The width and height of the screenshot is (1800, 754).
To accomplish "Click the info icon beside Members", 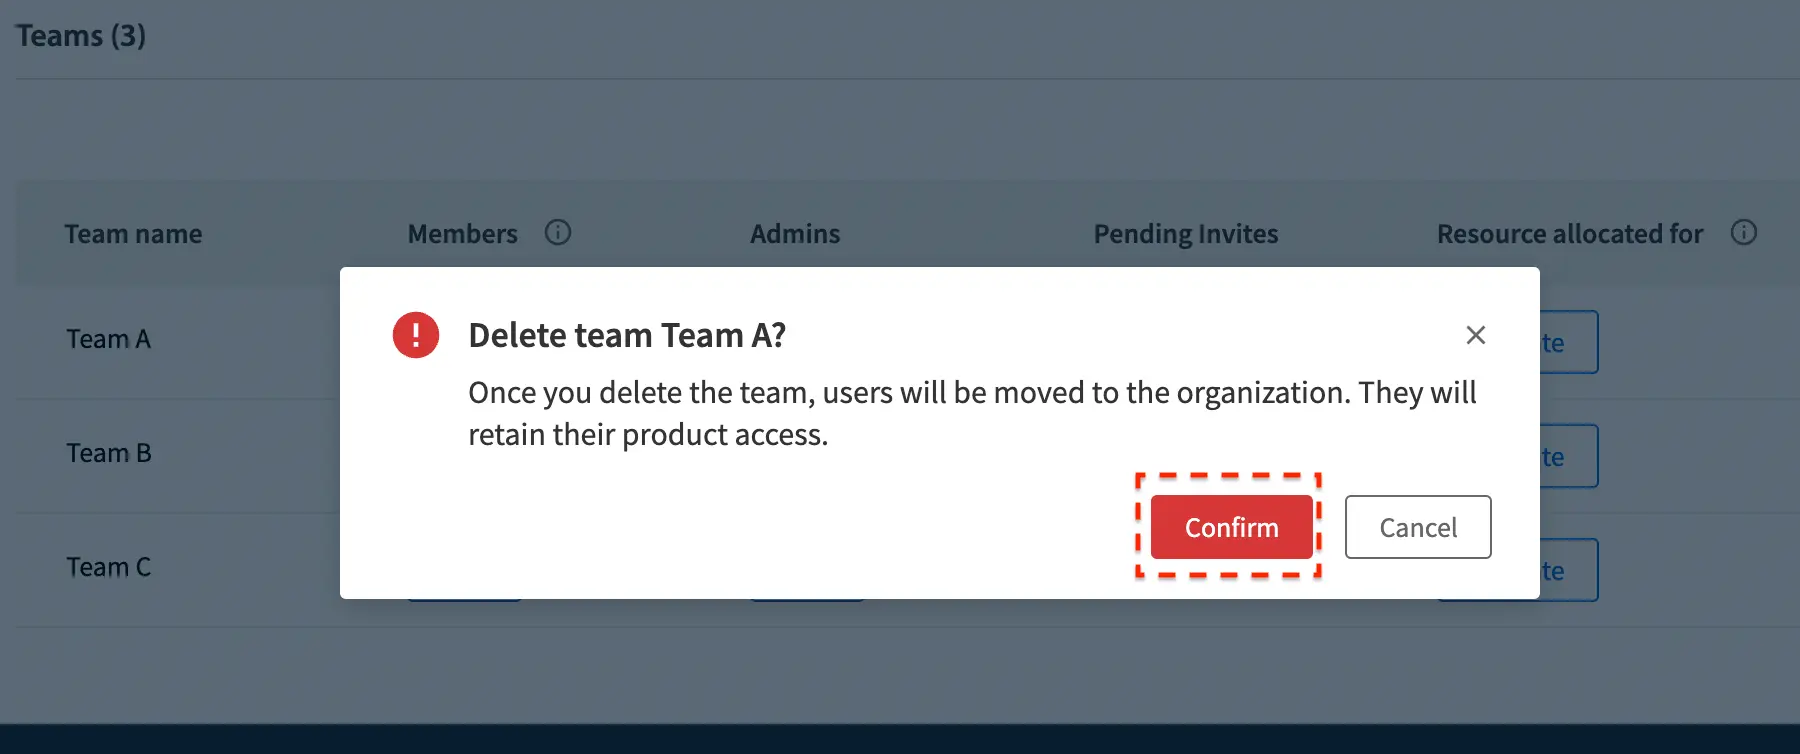I will coord(558,233).
